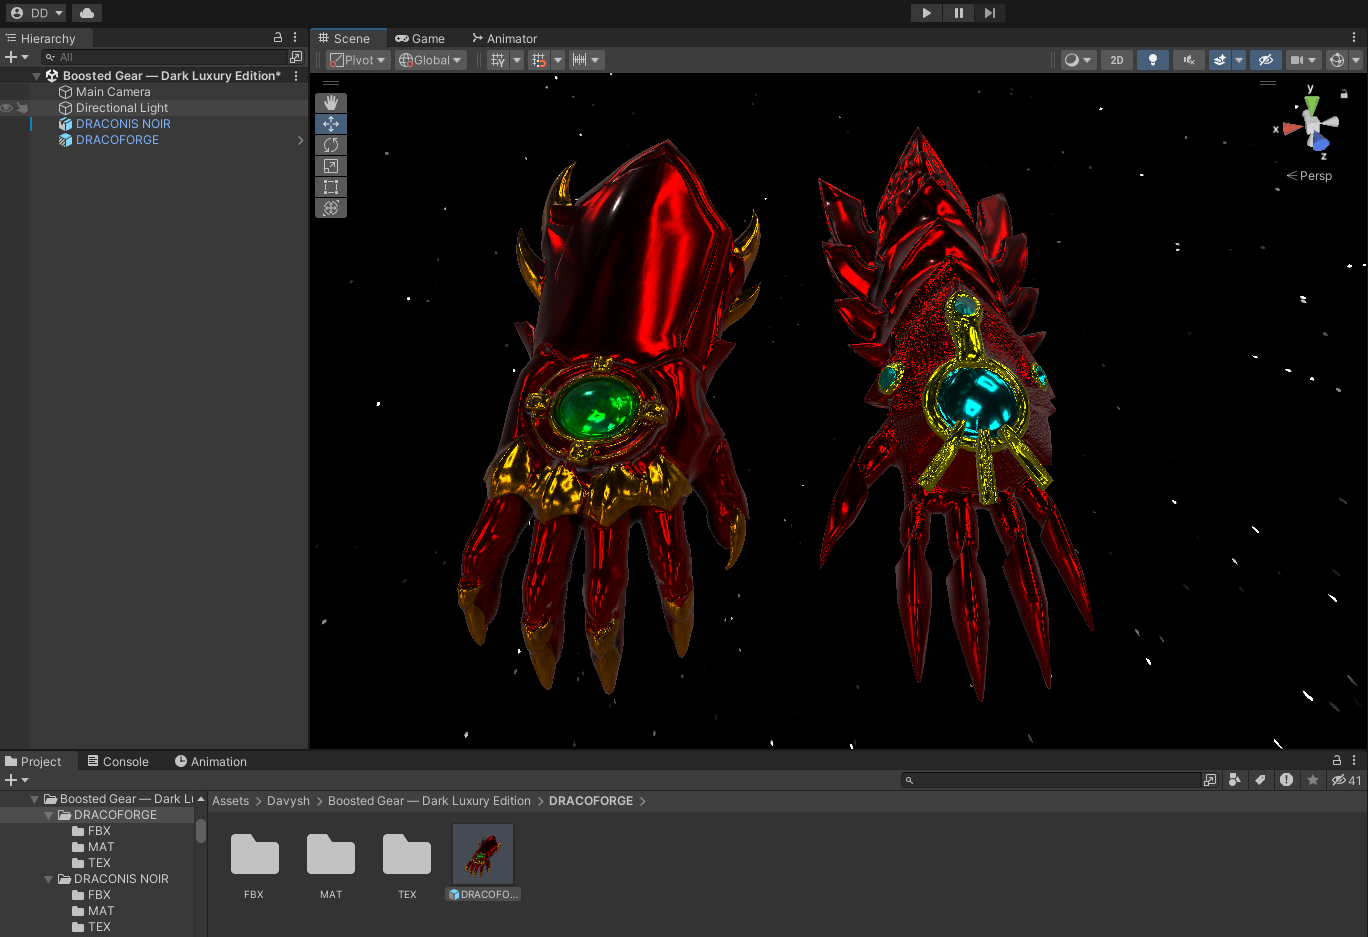
Task: Start Play mode
Action: [927, 13]
